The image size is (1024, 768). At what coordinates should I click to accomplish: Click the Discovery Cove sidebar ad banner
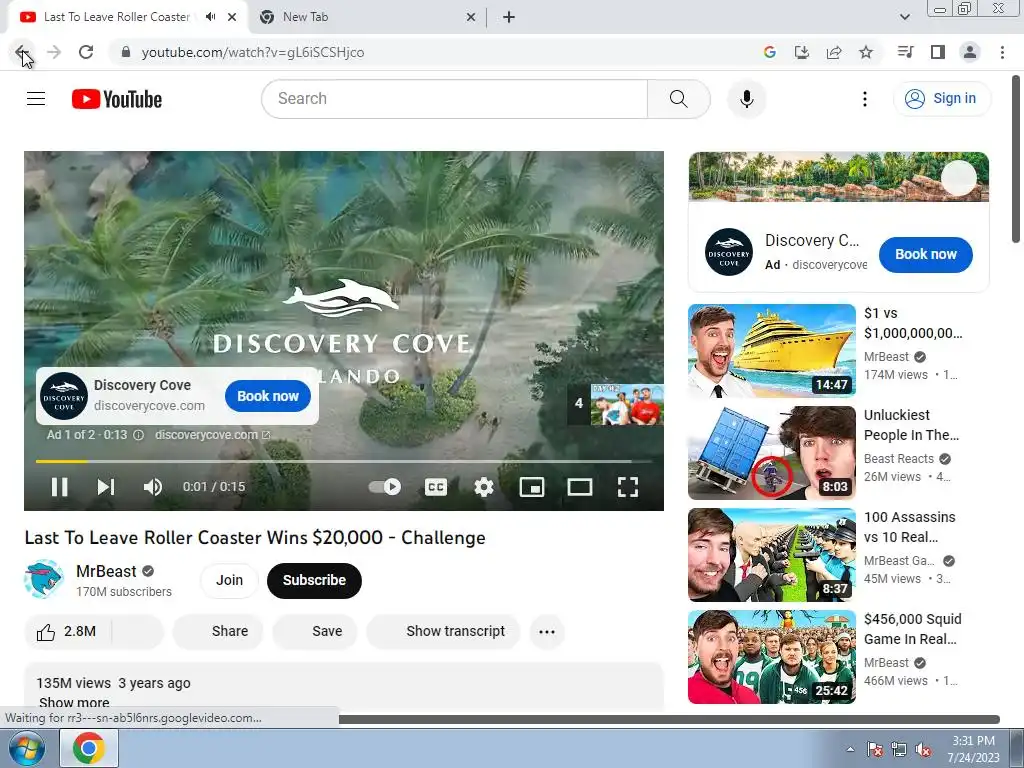pyautogui.click(x=839, y=176)
